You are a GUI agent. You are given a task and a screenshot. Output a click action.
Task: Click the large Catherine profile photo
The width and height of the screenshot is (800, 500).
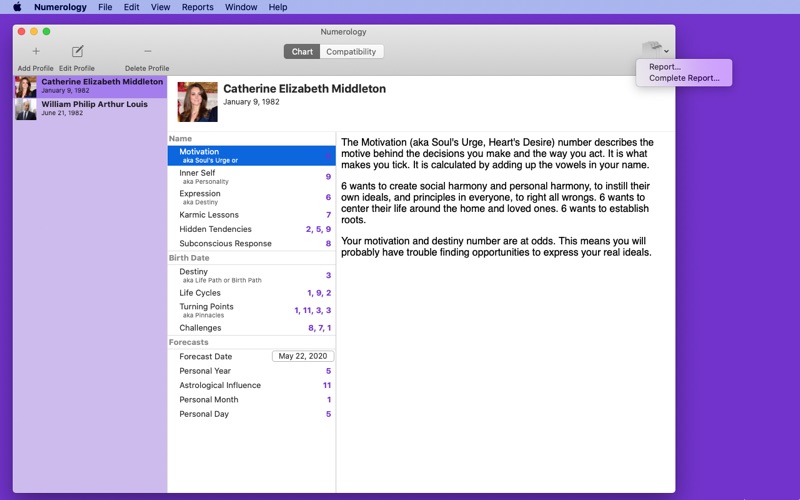coord(197,102)
